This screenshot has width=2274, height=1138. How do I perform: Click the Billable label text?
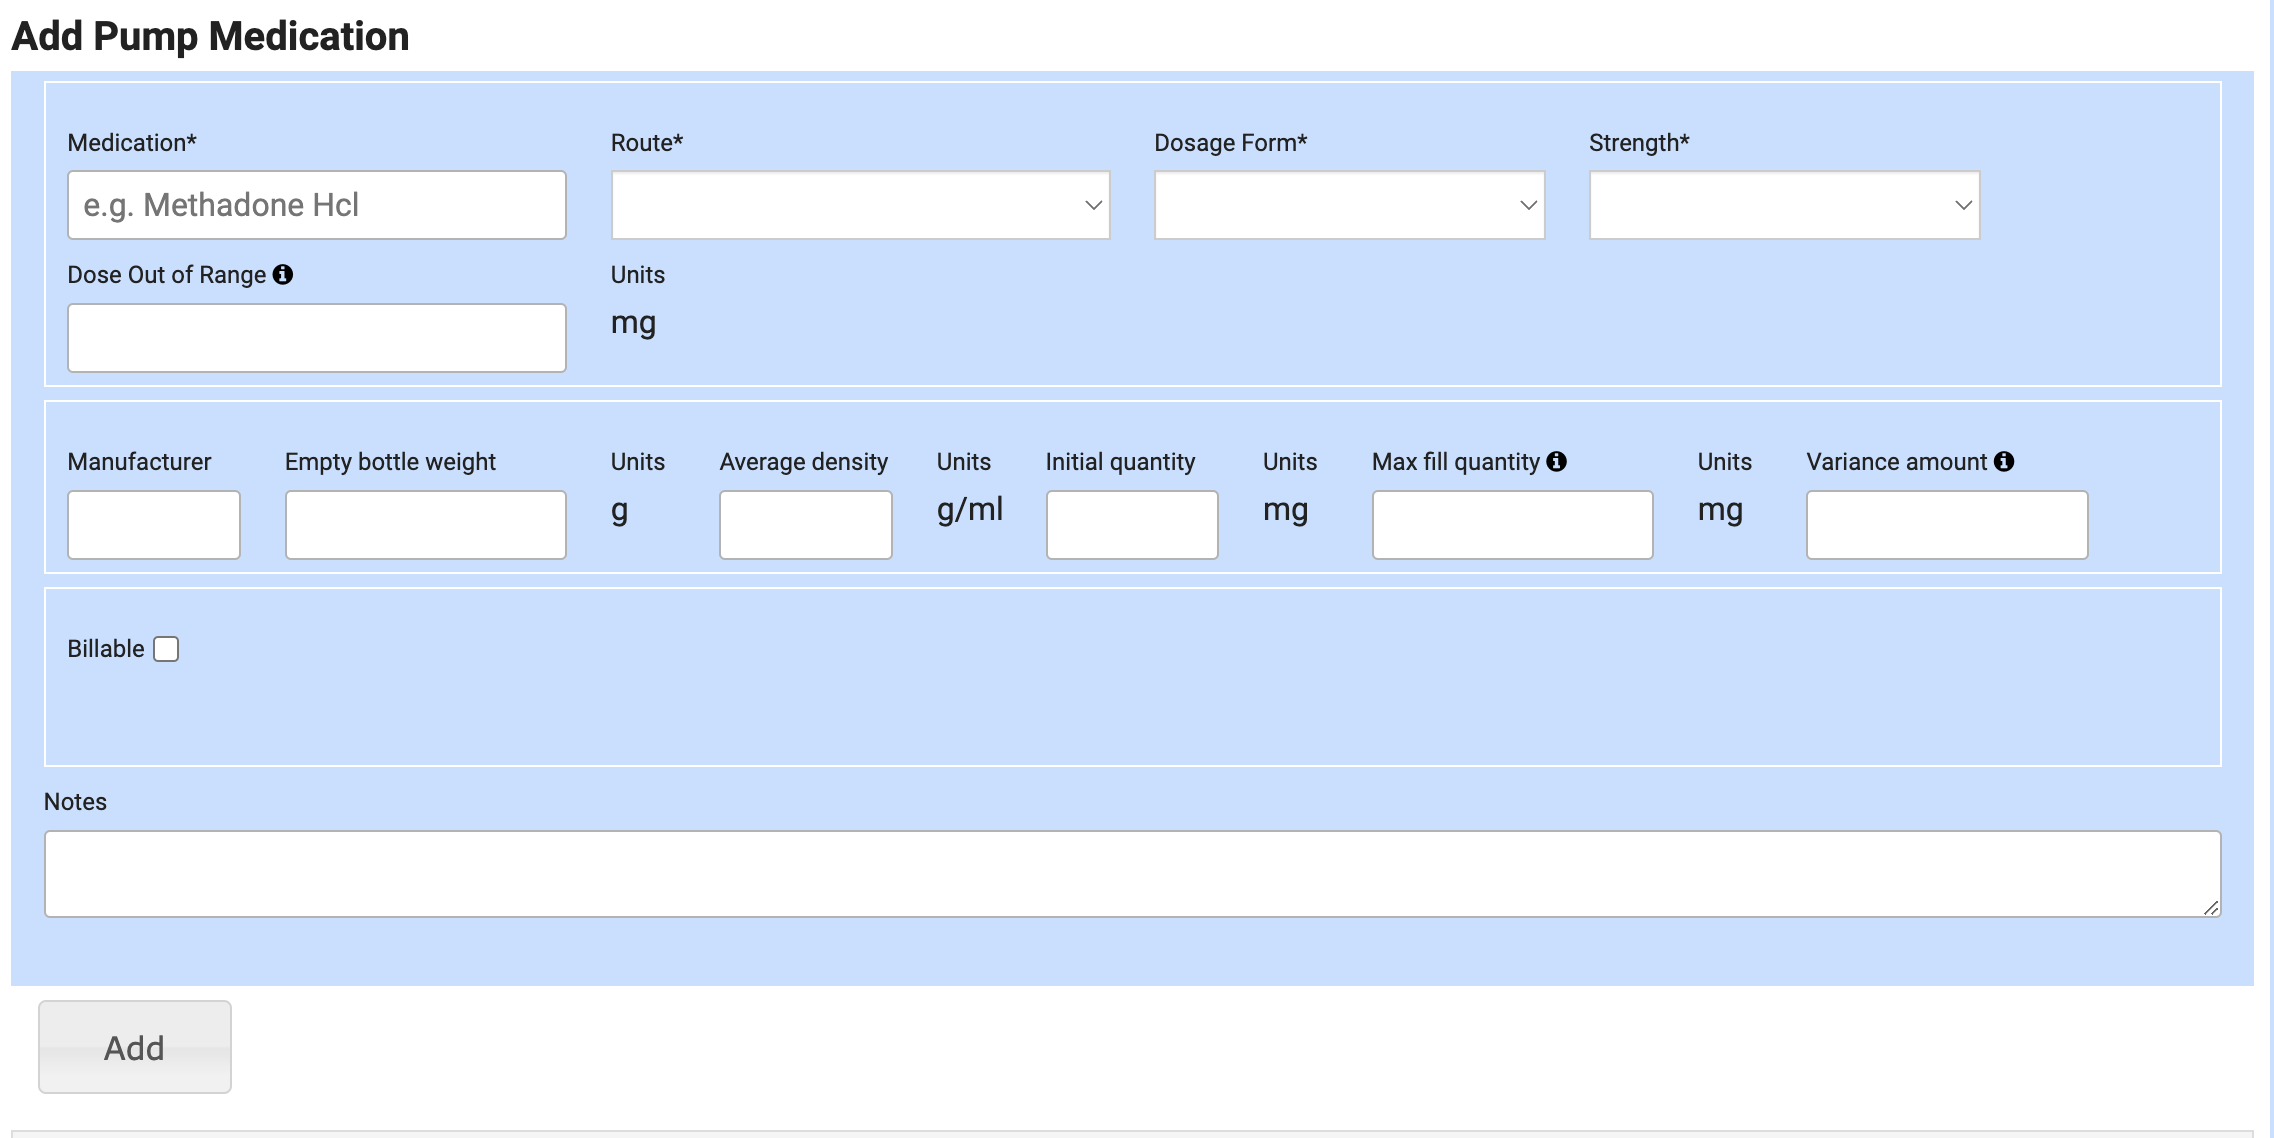[105, 649]
